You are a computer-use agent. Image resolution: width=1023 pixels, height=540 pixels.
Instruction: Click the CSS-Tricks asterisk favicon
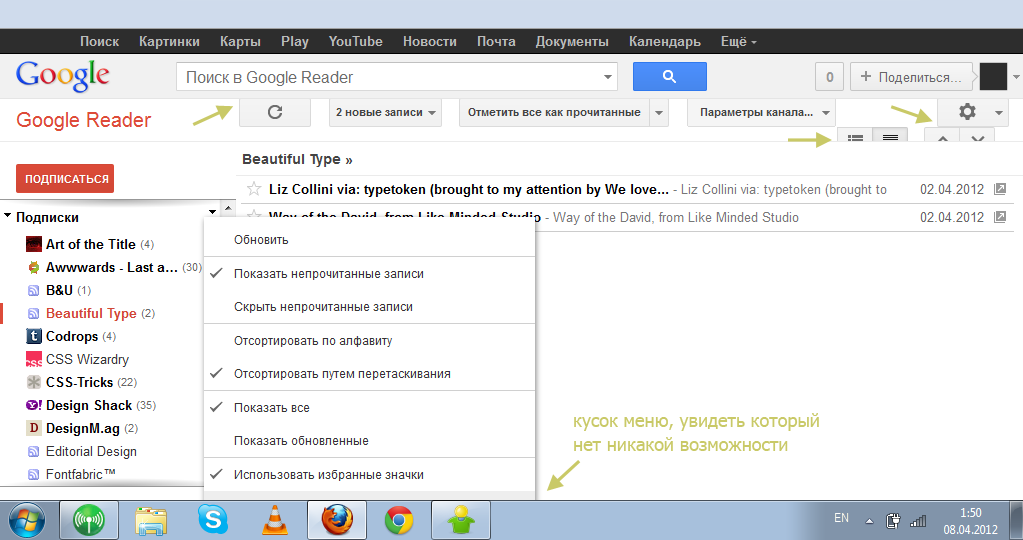pyautogui.click(x=34, y=382)
